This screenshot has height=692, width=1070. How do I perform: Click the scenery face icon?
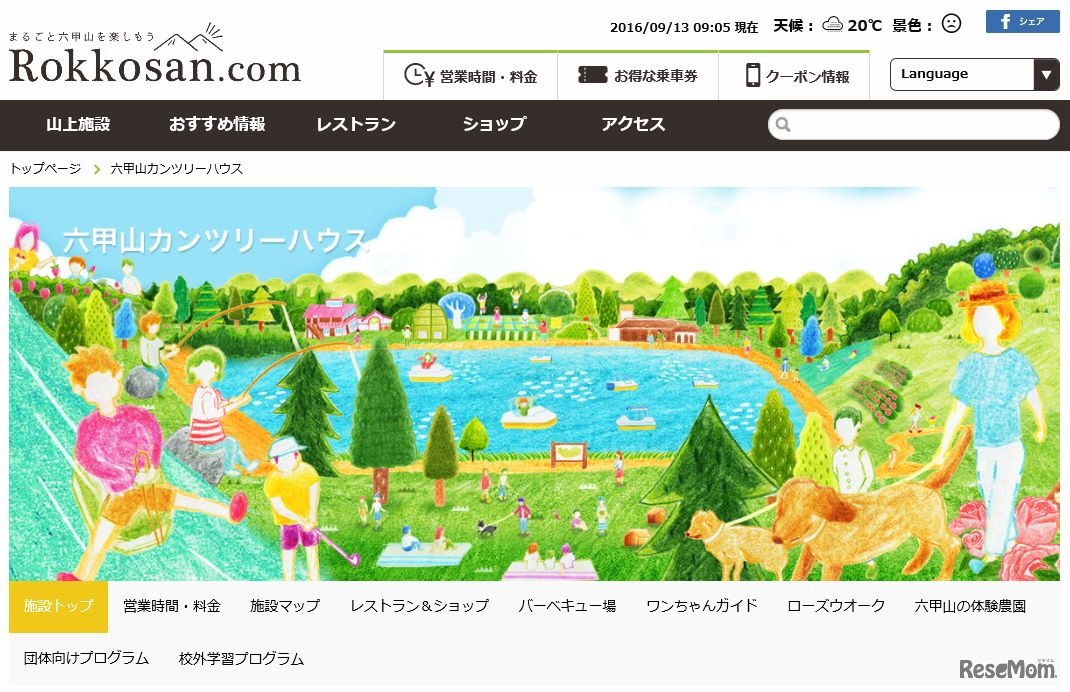pyautogui.click(x=951, y=24)
